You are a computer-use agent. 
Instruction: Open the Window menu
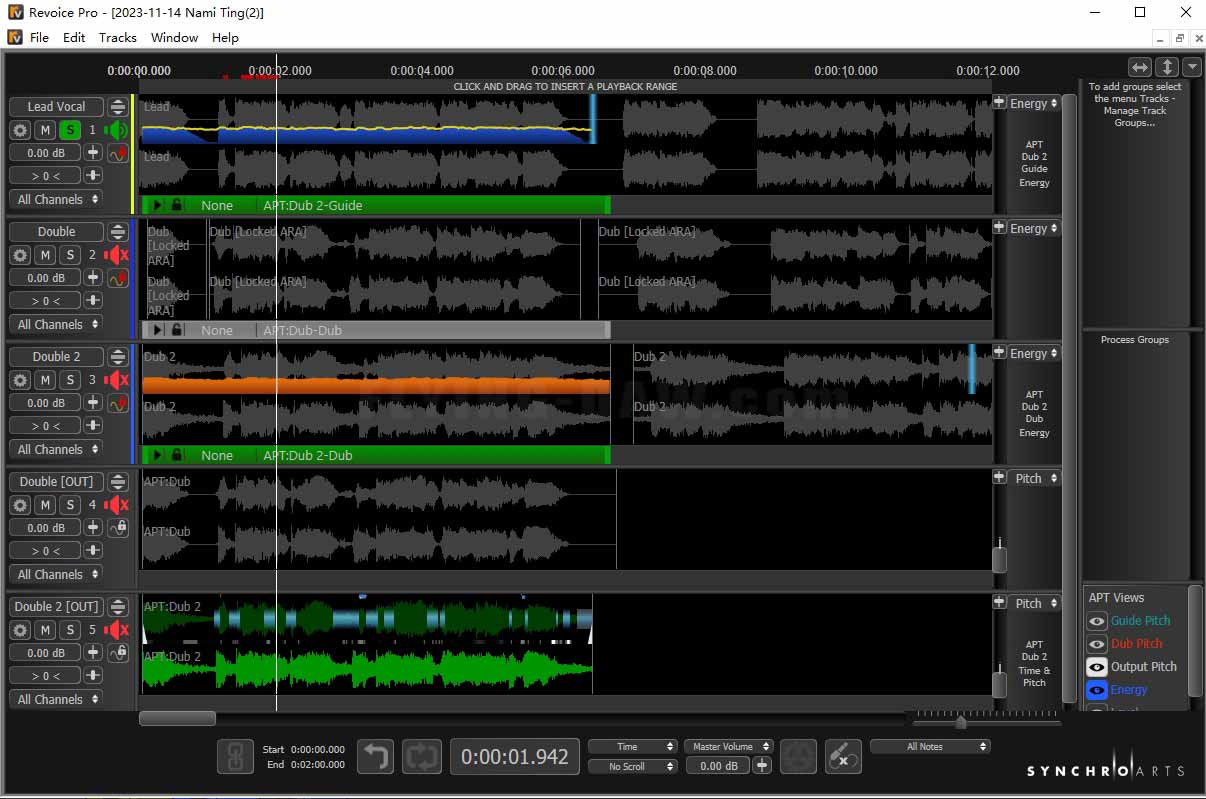pos(174,37)
